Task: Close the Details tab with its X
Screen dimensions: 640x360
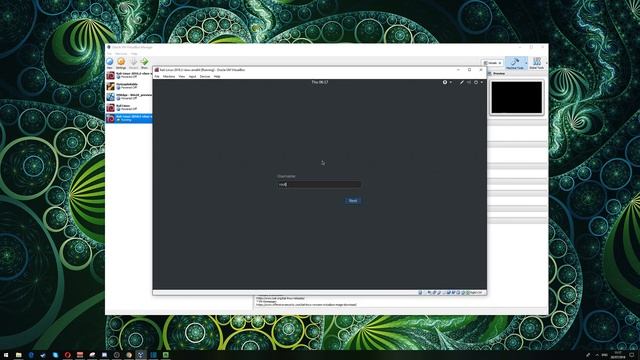Action: coord(500,63)
